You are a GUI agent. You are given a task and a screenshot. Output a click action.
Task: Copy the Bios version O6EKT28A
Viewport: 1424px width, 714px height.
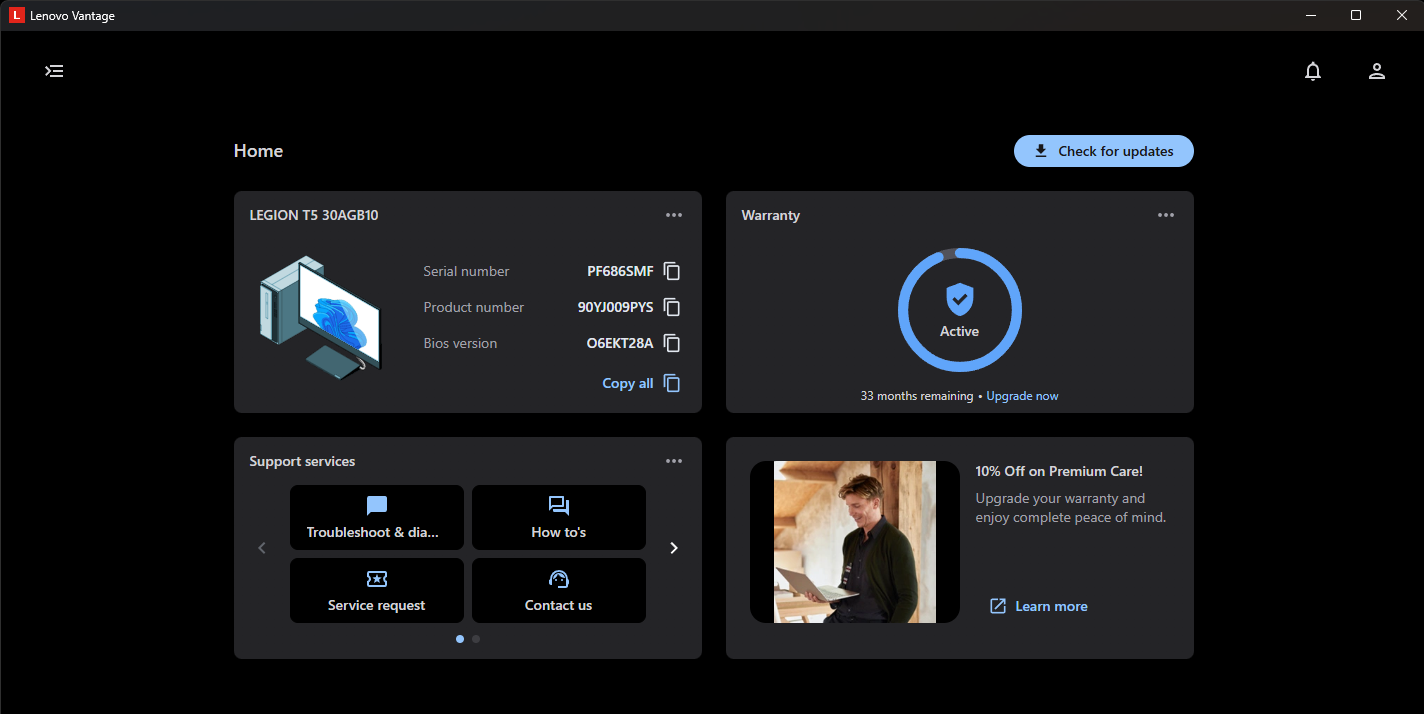[672, 343]
